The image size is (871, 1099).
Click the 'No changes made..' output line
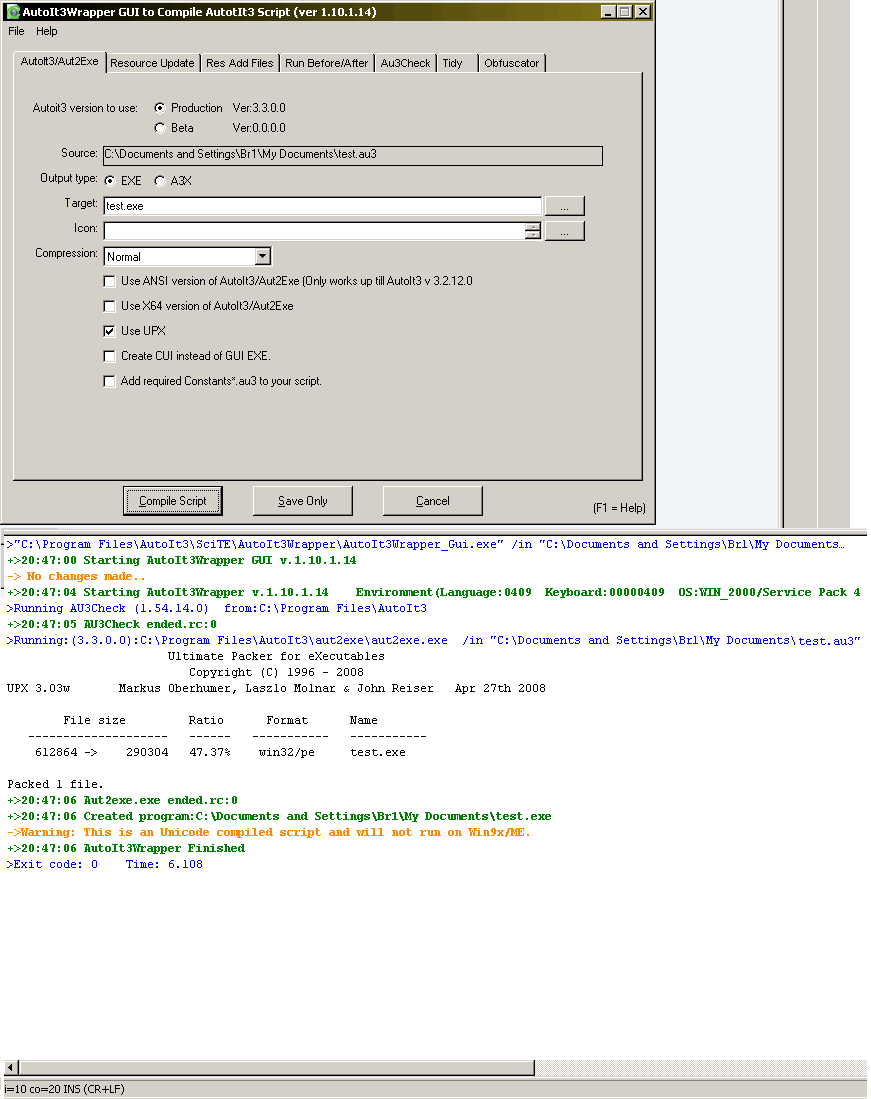pyautogui.click(x=76, y=576)
